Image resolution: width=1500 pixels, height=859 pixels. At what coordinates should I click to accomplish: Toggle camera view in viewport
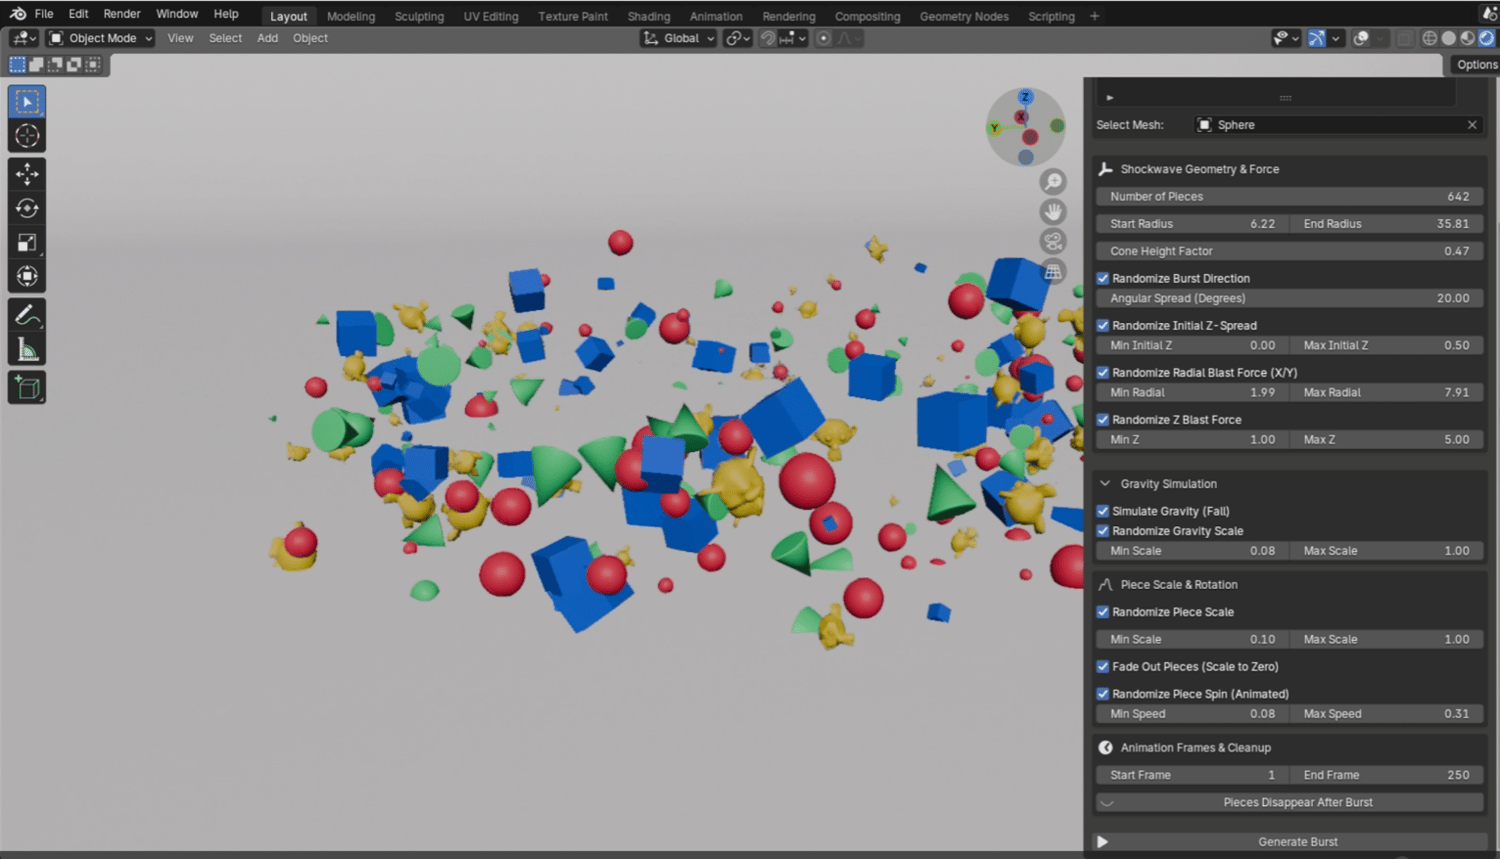pos(1053,242)
